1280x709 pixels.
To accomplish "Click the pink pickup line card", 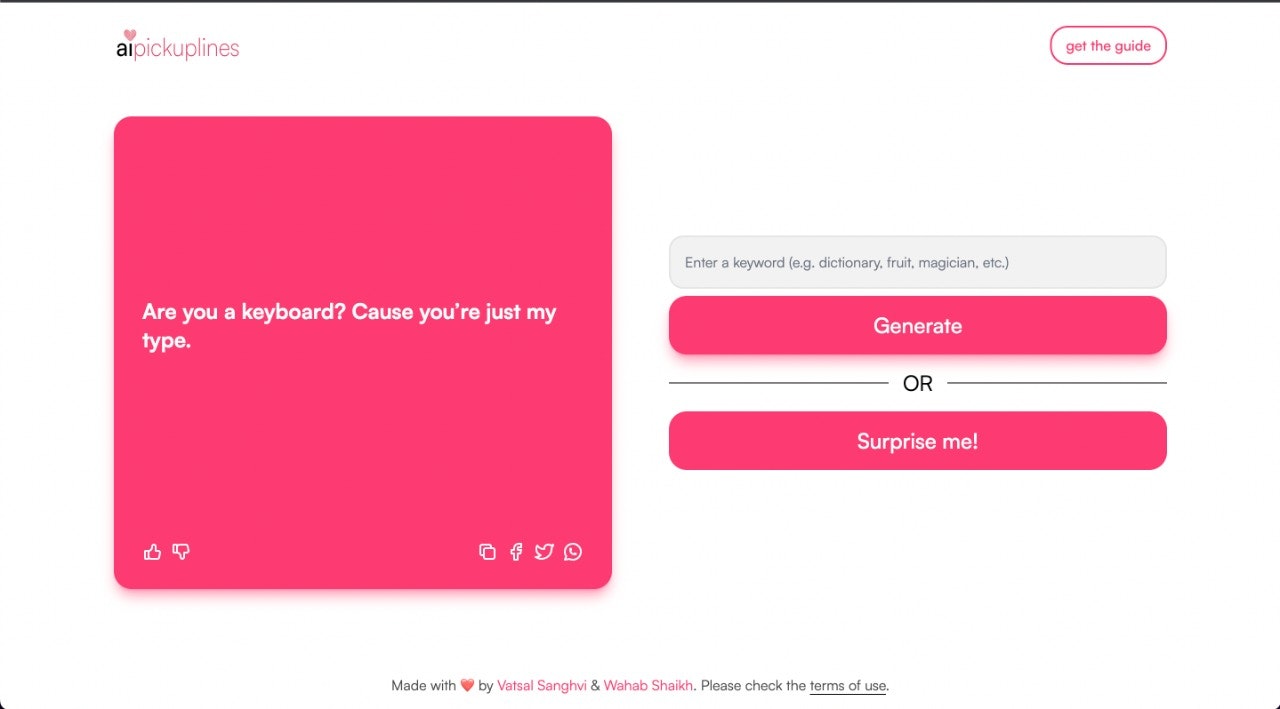I will [x=363, y=352].
